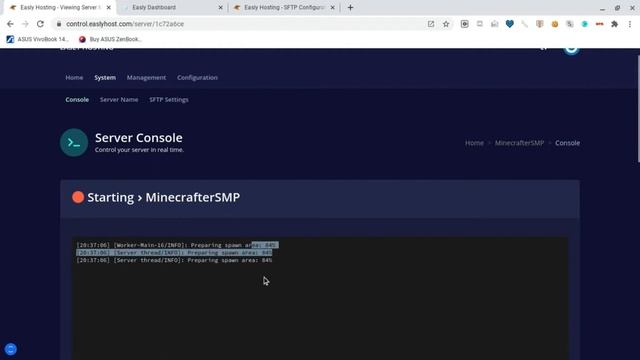This screenshot has height=360, width=640.
Task: Reload the page with refresh icon
Action: (40, 24)
